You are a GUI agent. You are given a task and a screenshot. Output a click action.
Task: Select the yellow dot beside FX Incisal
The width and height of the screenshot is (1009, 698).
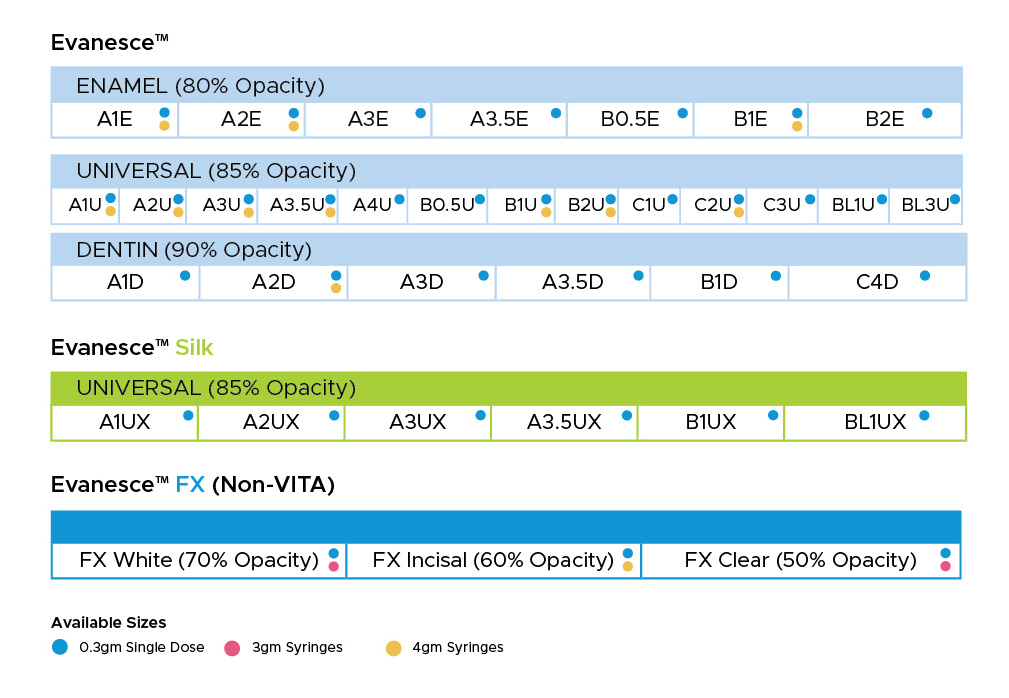[628, 567]
